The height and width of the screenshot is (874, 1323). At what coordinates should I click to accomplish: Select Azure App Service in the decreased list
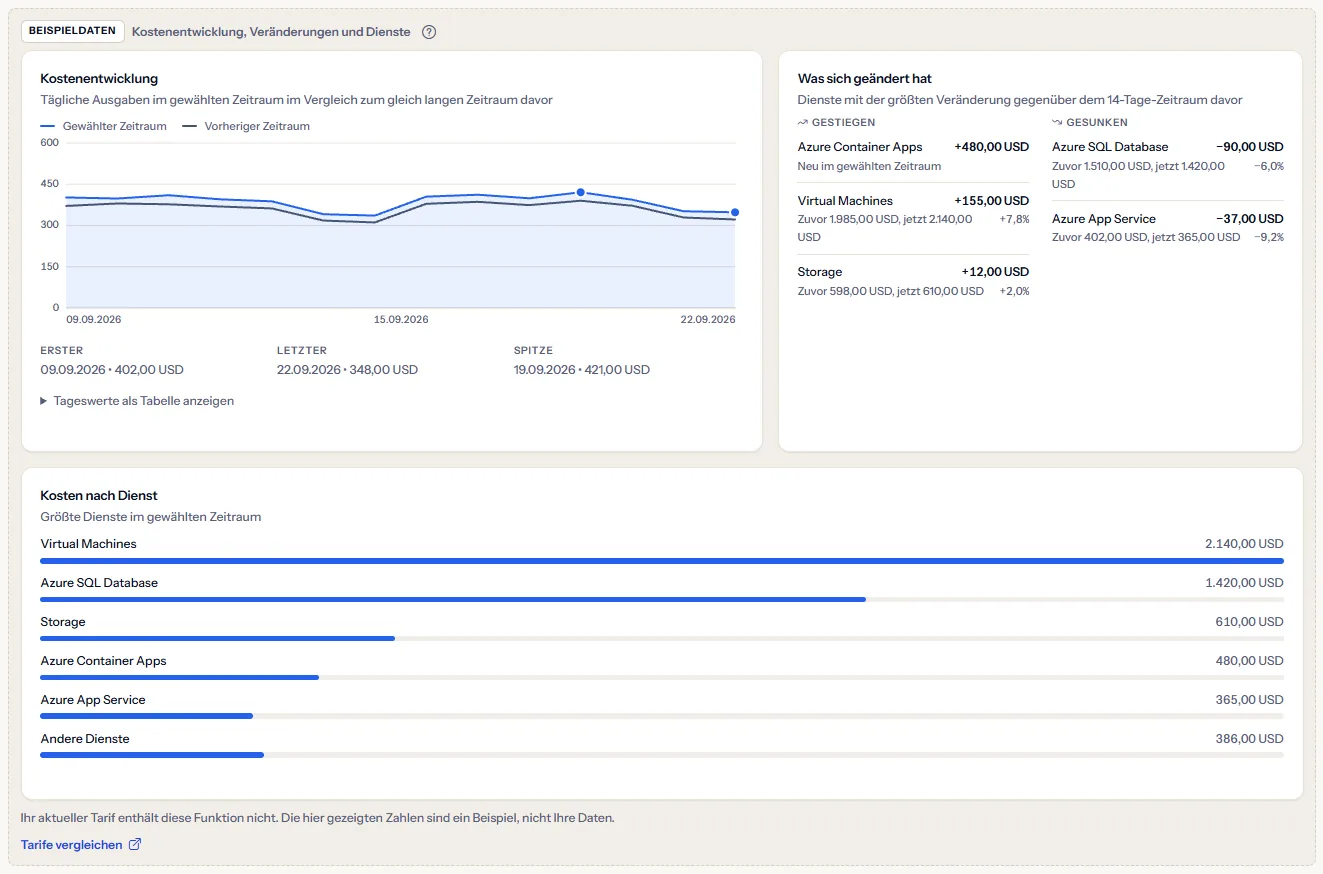[x=1168, y=227]
